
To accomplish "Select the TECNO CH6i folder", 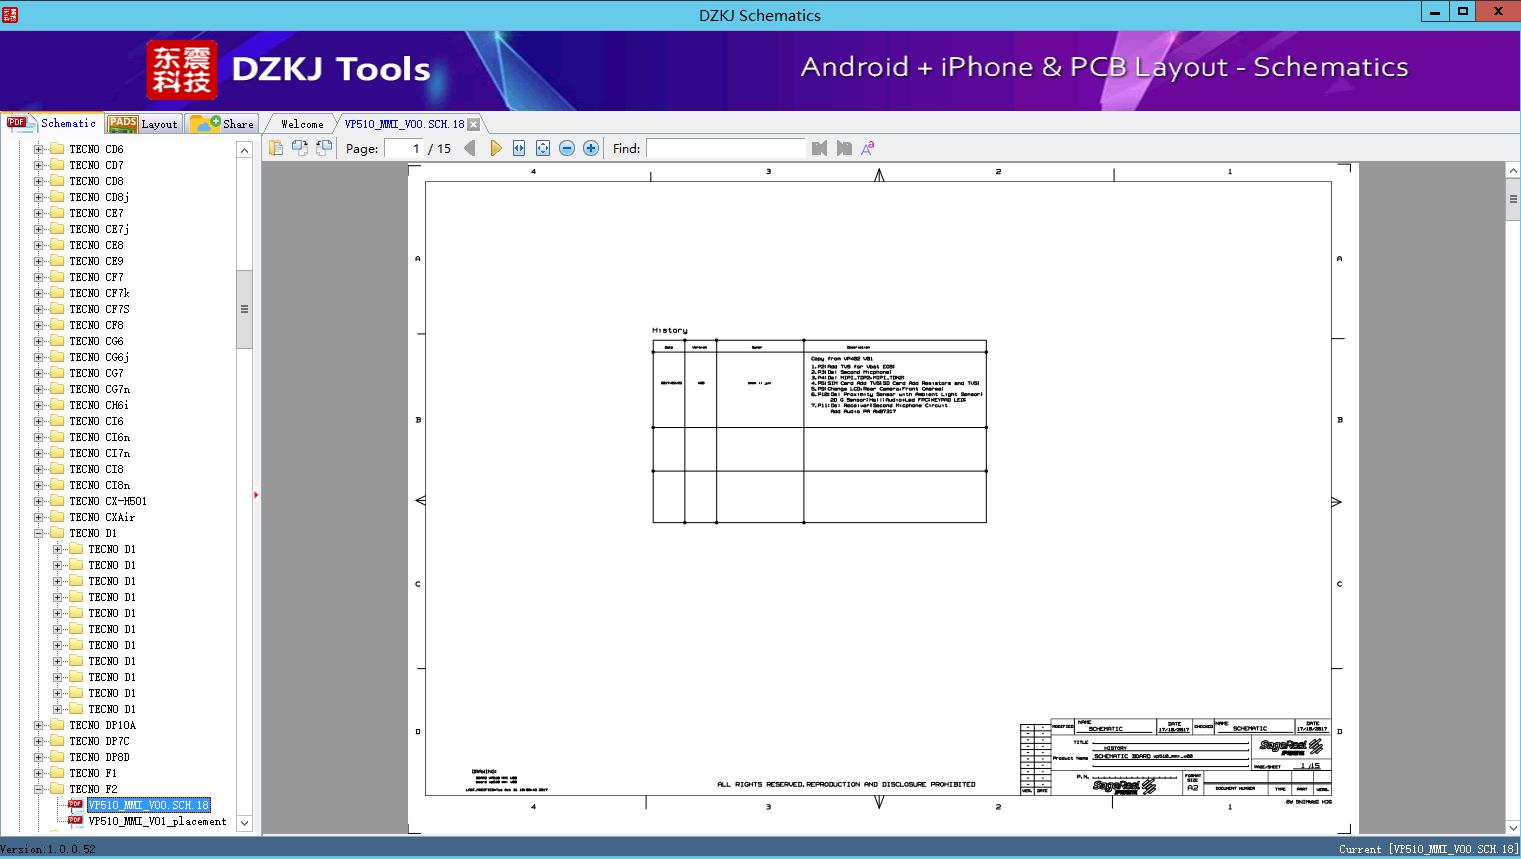I will tap(99, 405).
